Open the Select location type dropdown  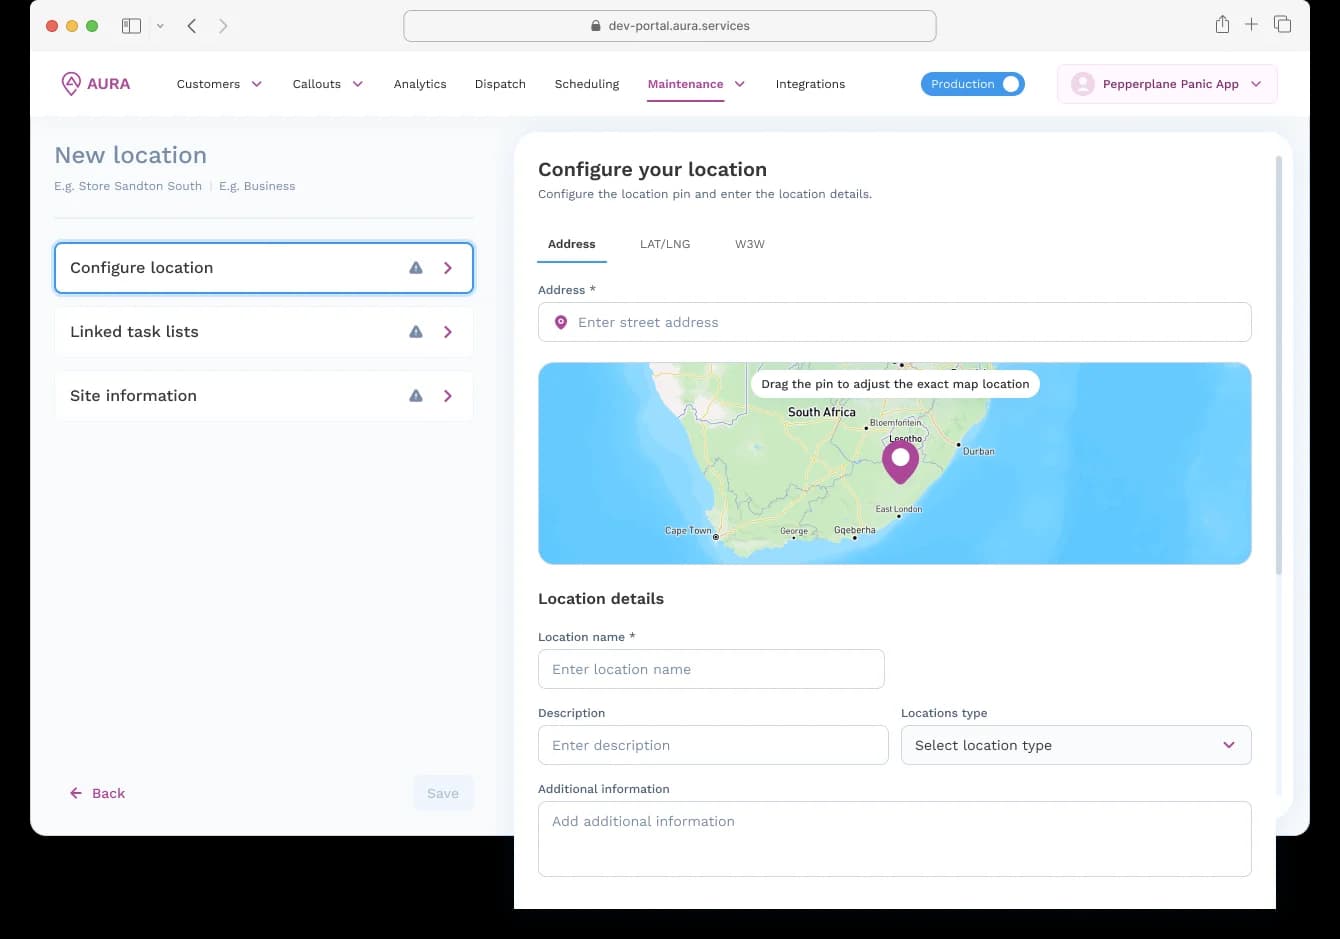click(x=1075, y=745)
